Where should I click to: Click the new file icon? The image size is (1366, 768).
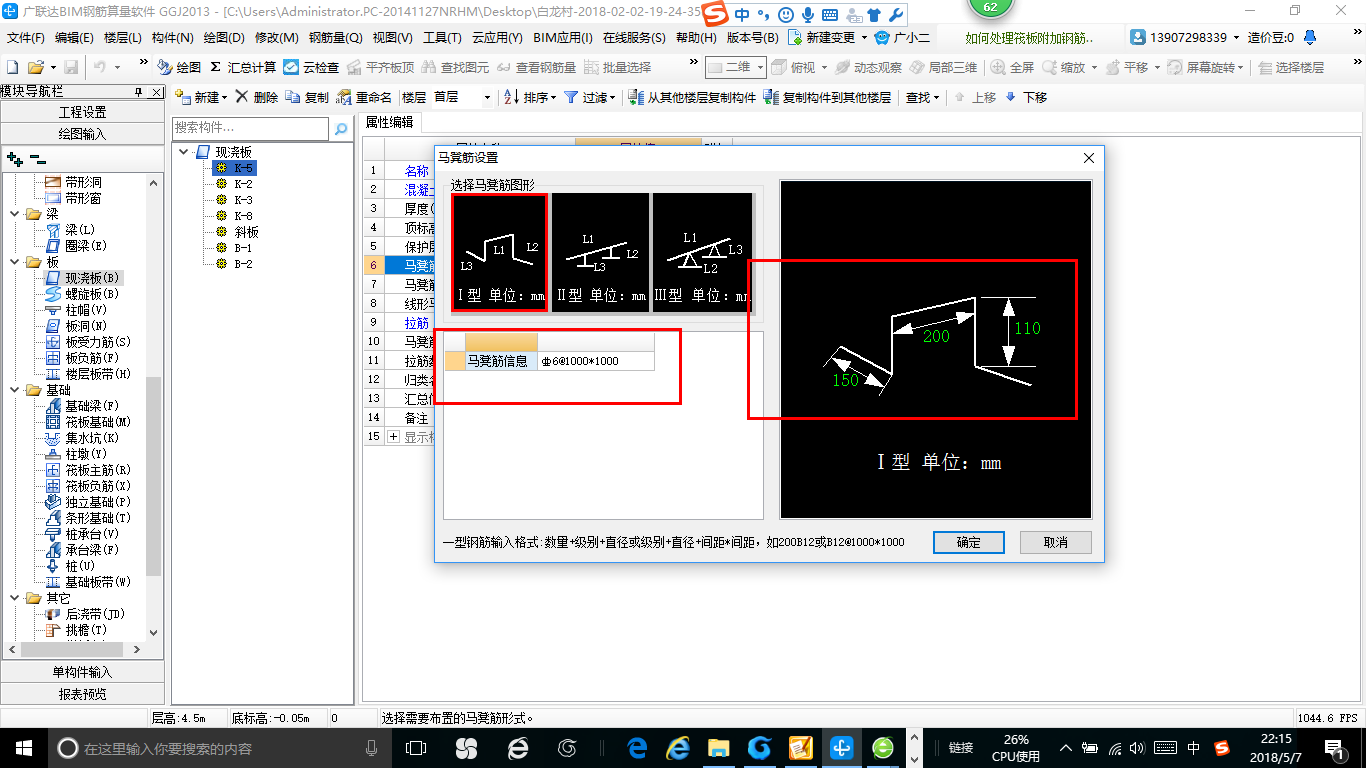(x=12, y=67)
